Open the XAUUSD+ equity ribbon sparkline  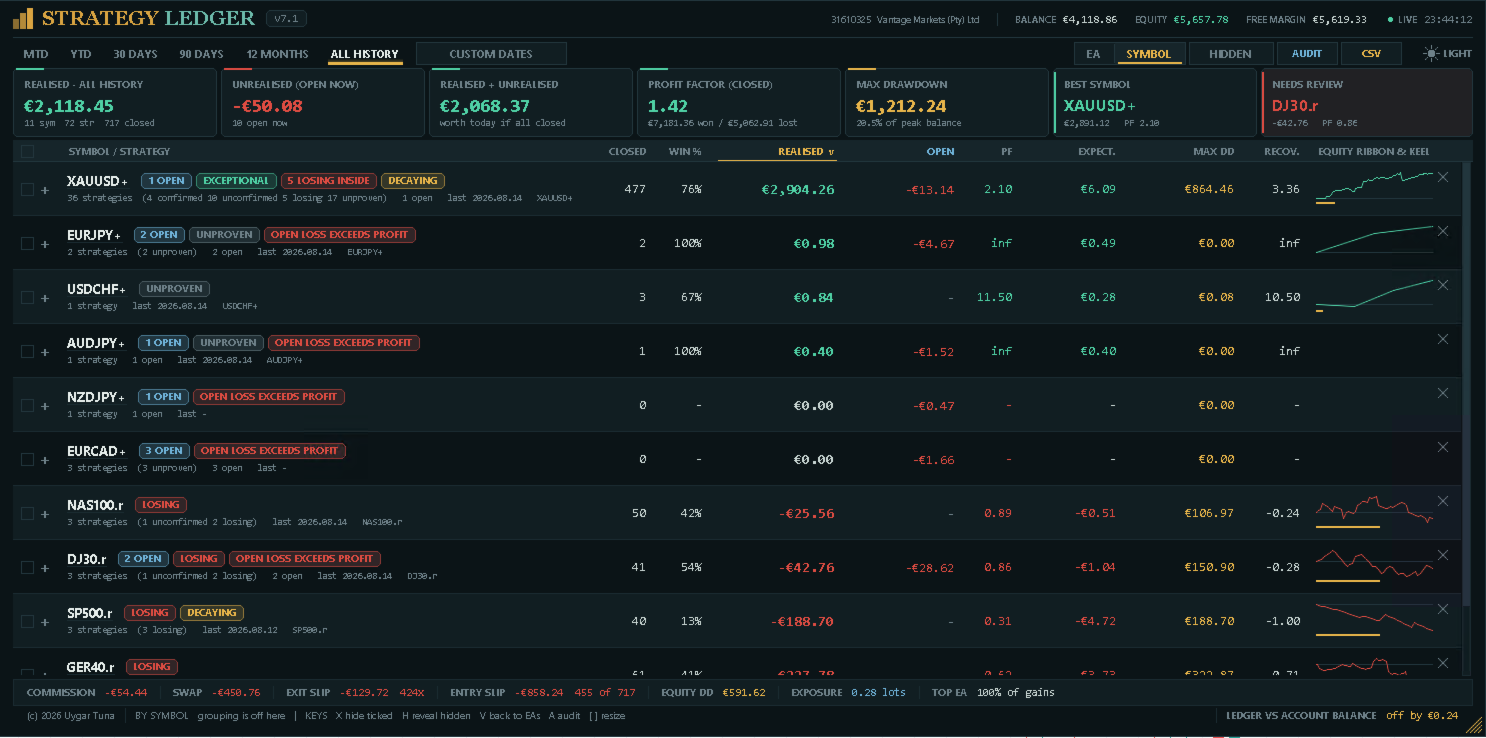(x=1374, y=187)
